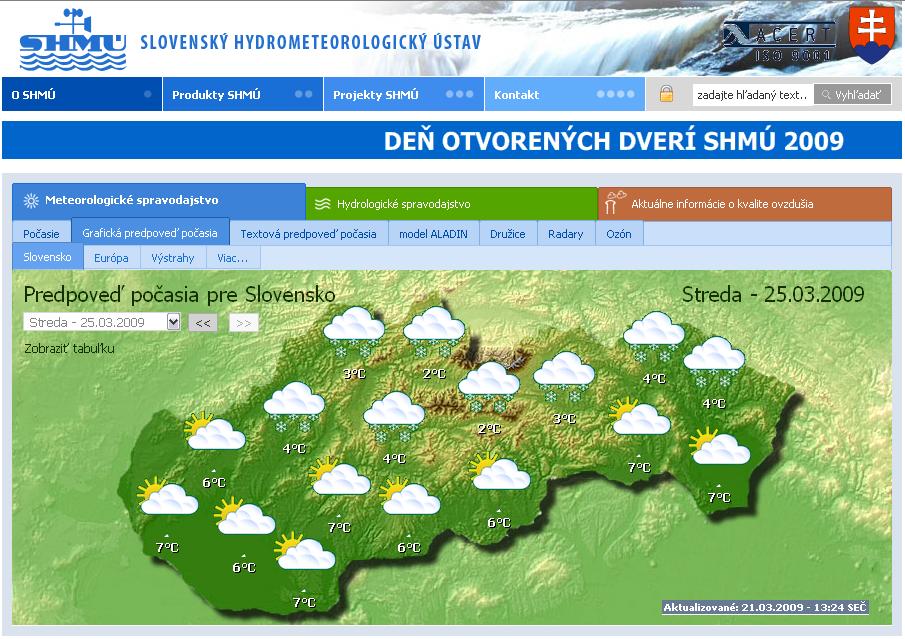Screen dimensions: 905x639
Task: Open the forecast date dropdown Streda - 25.03.2009
Action: point(173,322)
